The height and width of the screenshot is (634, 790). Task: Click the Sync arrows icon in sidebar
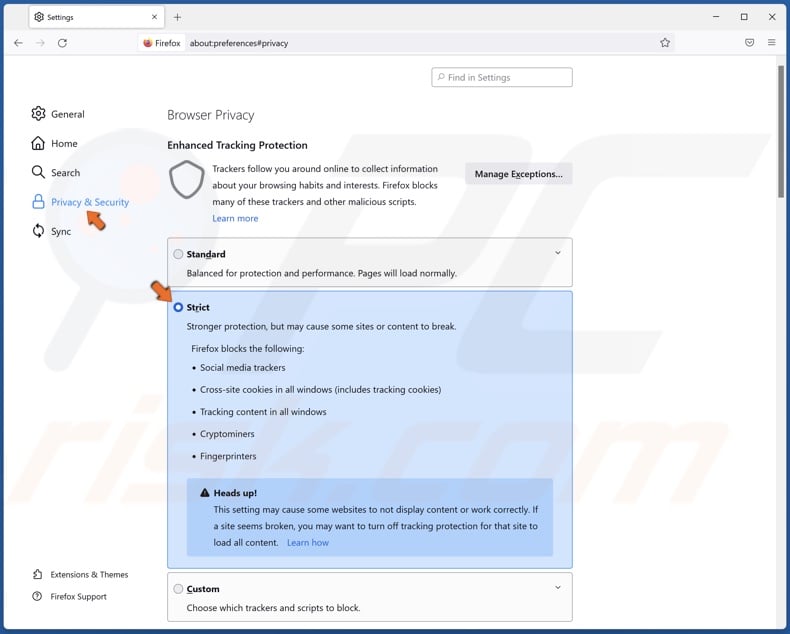coord(38,231)
